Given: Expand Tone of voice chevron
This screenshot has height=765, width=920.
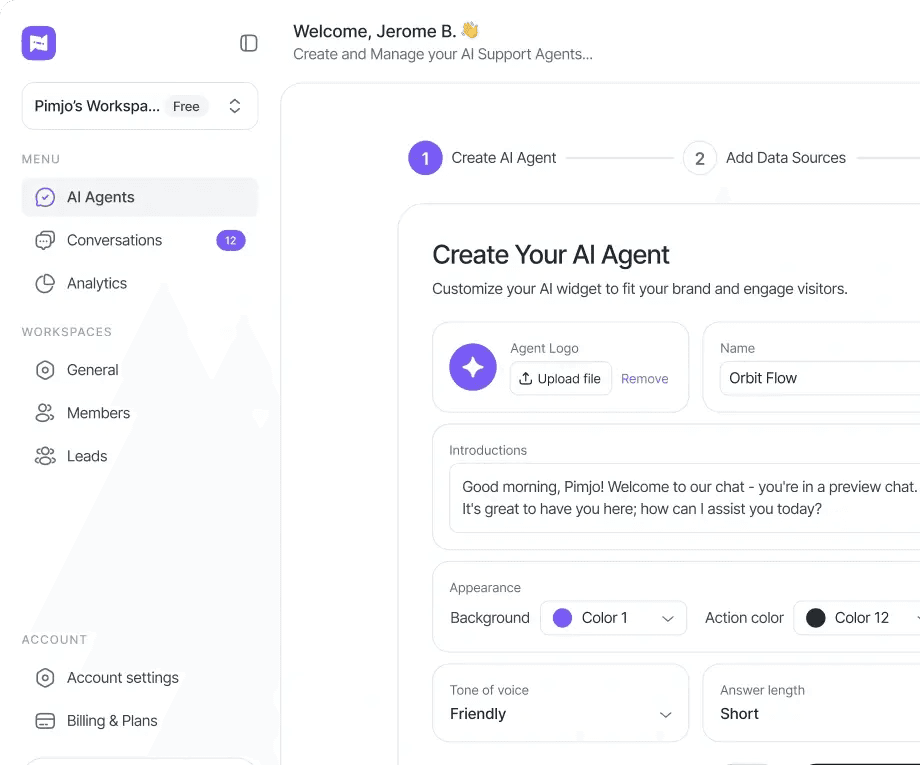Looking at the screenshot, I should tap(665, 715).
